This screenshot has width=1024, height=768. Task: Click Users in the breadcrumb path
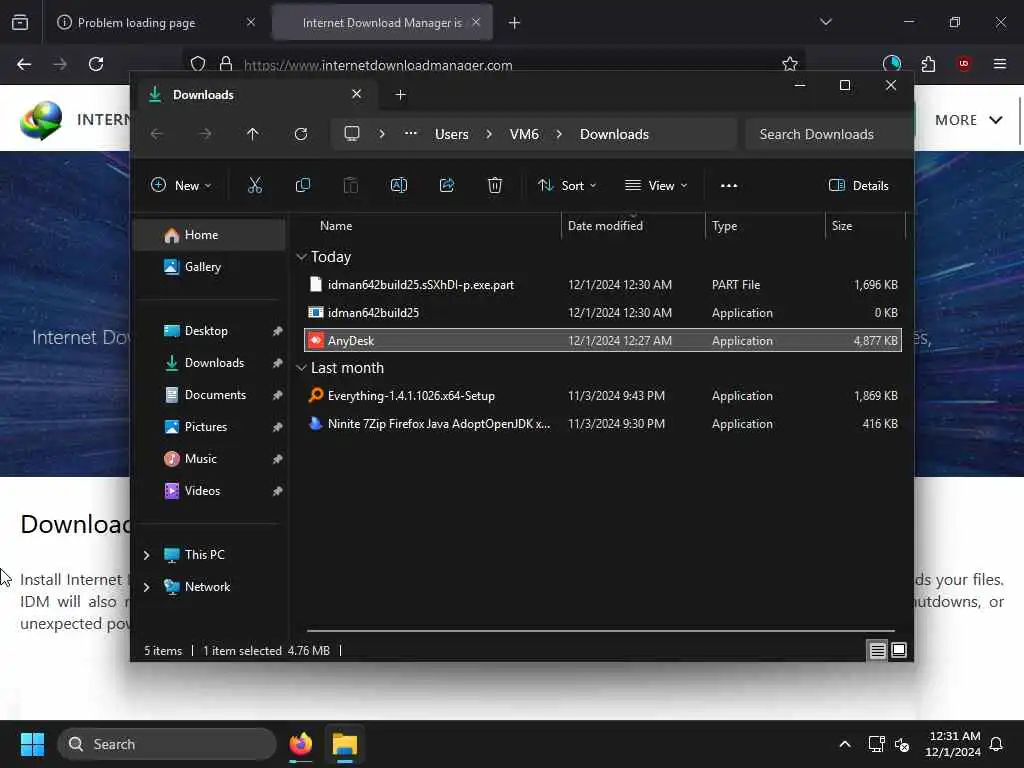tap(451, 134)
